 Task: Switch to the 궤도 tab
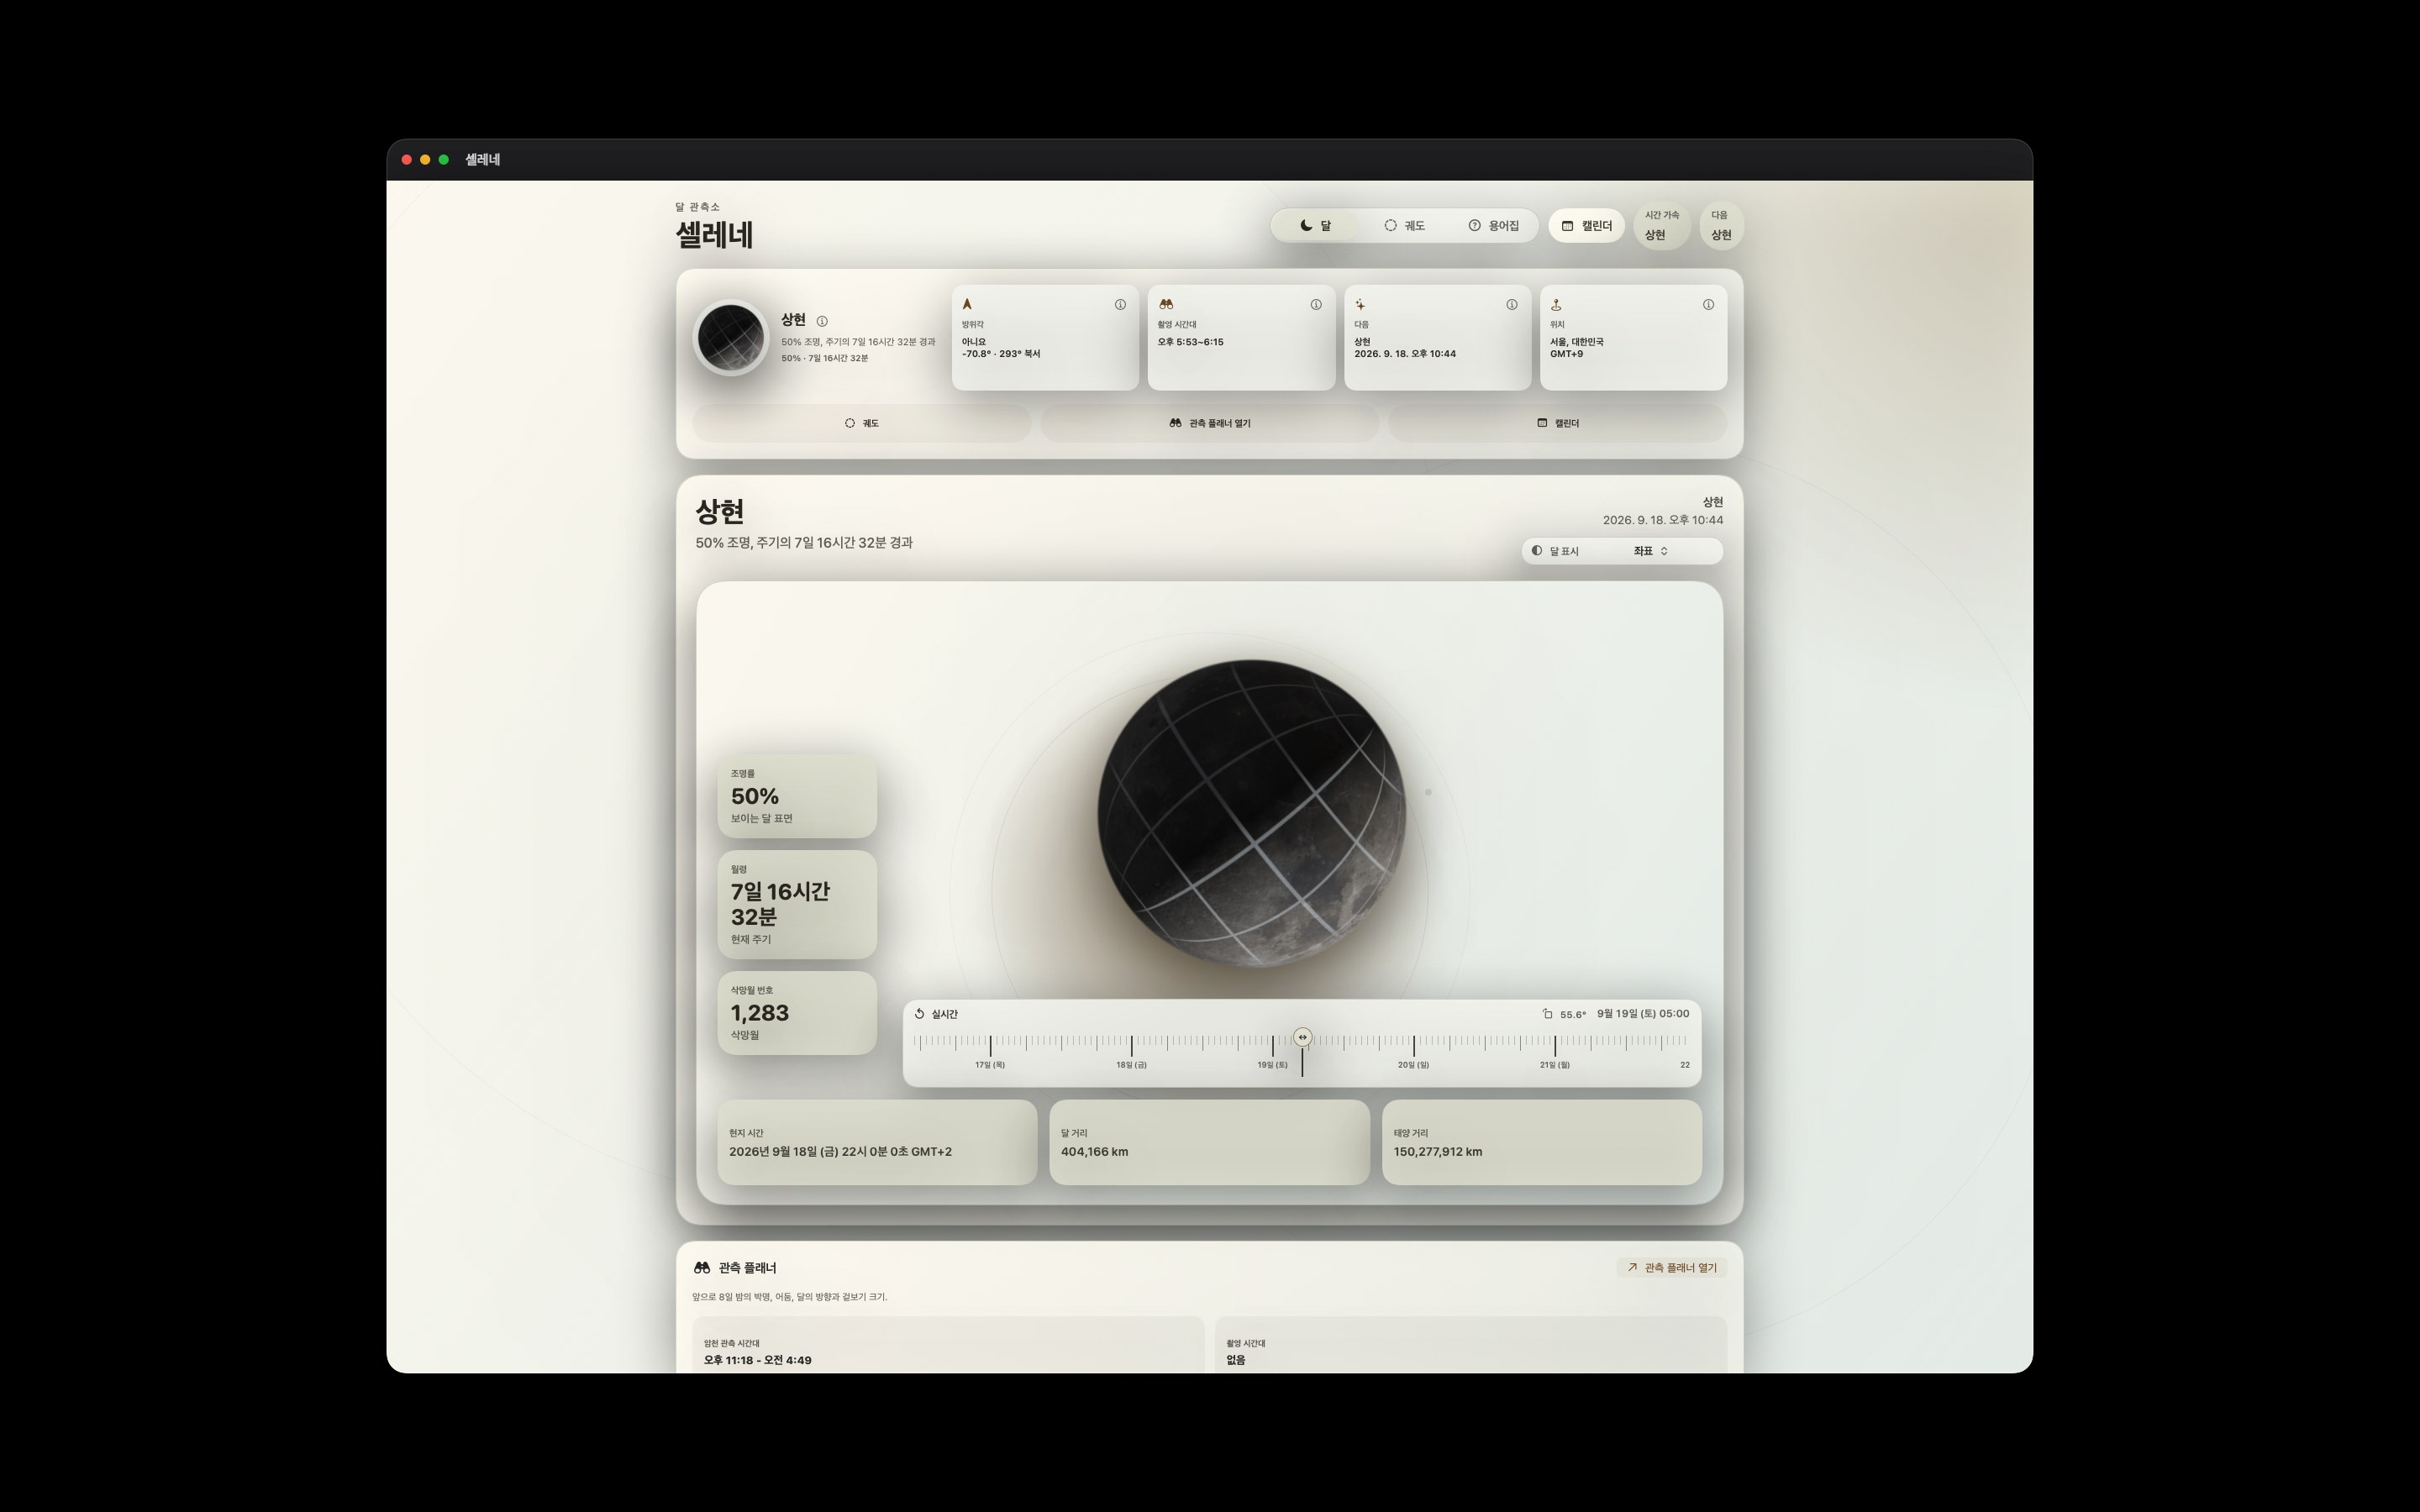[x=1404, y=226]
